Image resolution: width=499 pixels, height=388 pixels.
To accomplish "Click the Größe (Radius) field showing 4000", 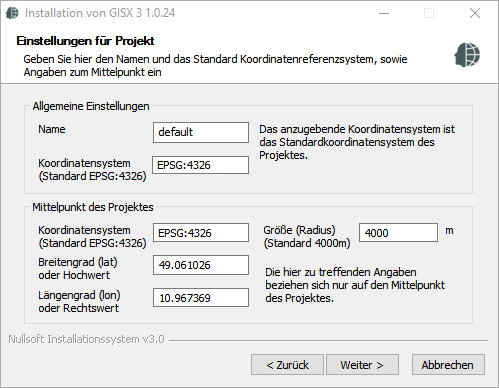I will [398, 232].
